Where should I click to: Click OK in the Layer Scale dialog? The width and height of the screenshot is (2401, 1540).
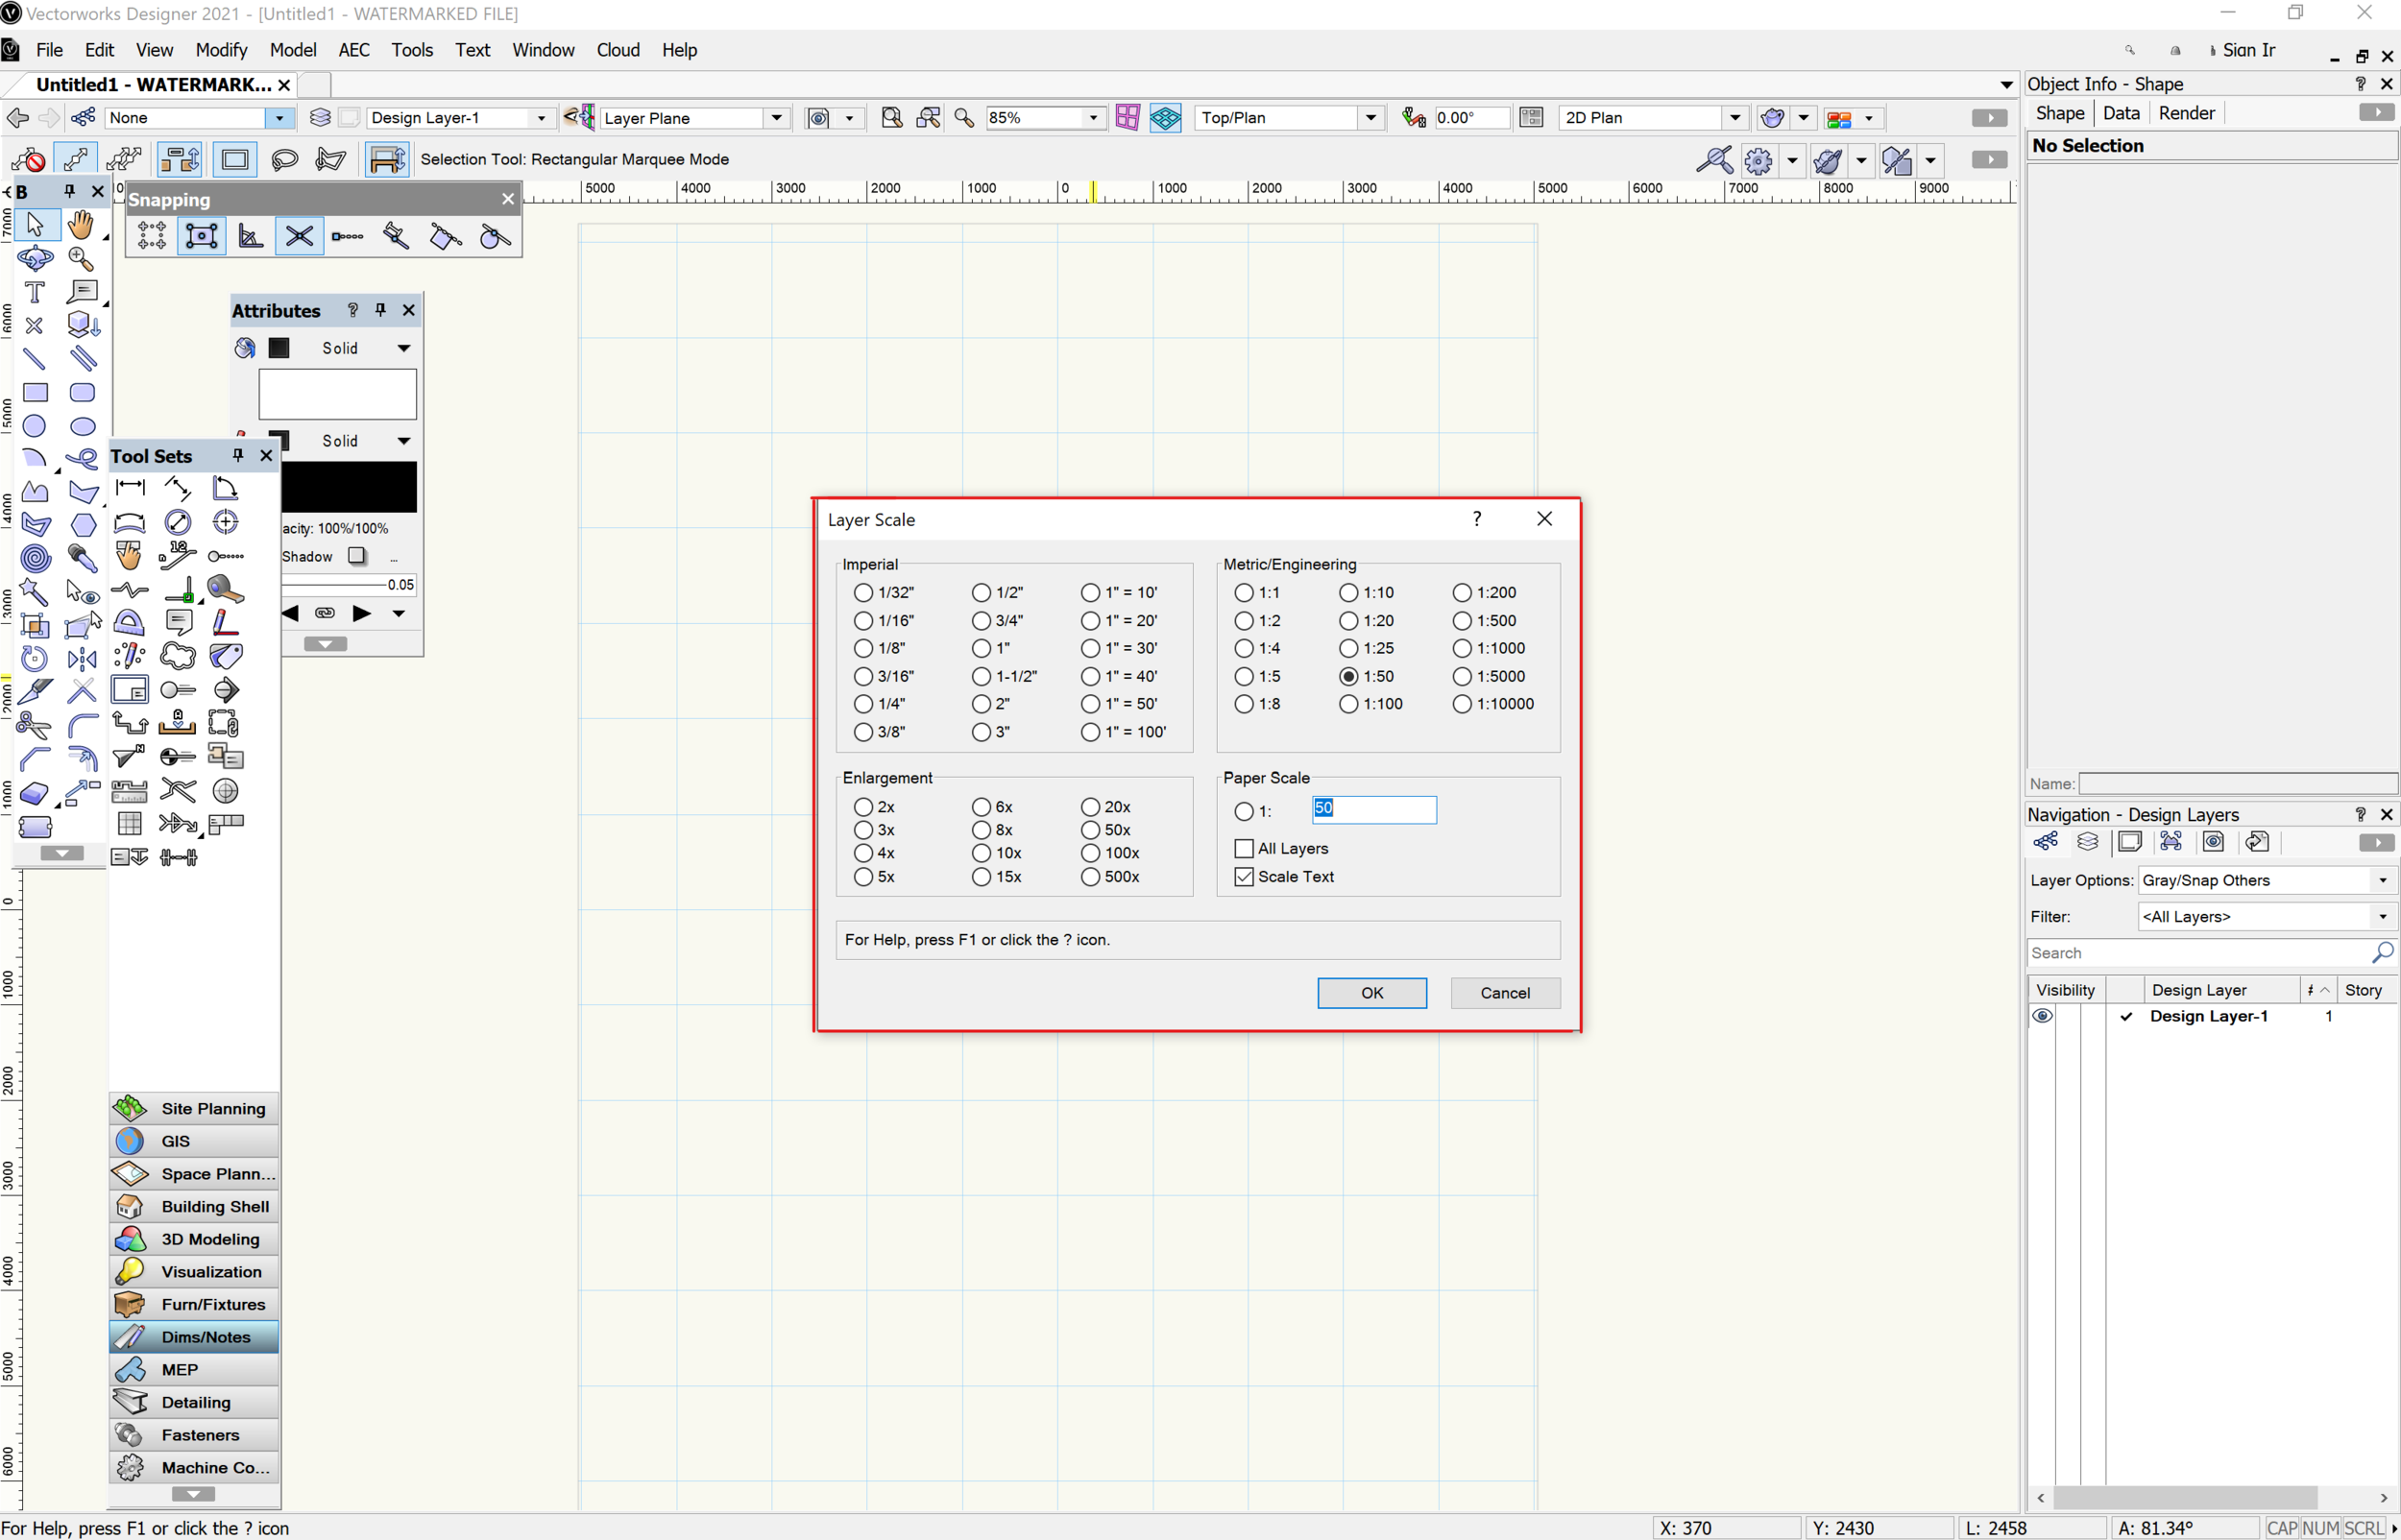click(1371, 992)
